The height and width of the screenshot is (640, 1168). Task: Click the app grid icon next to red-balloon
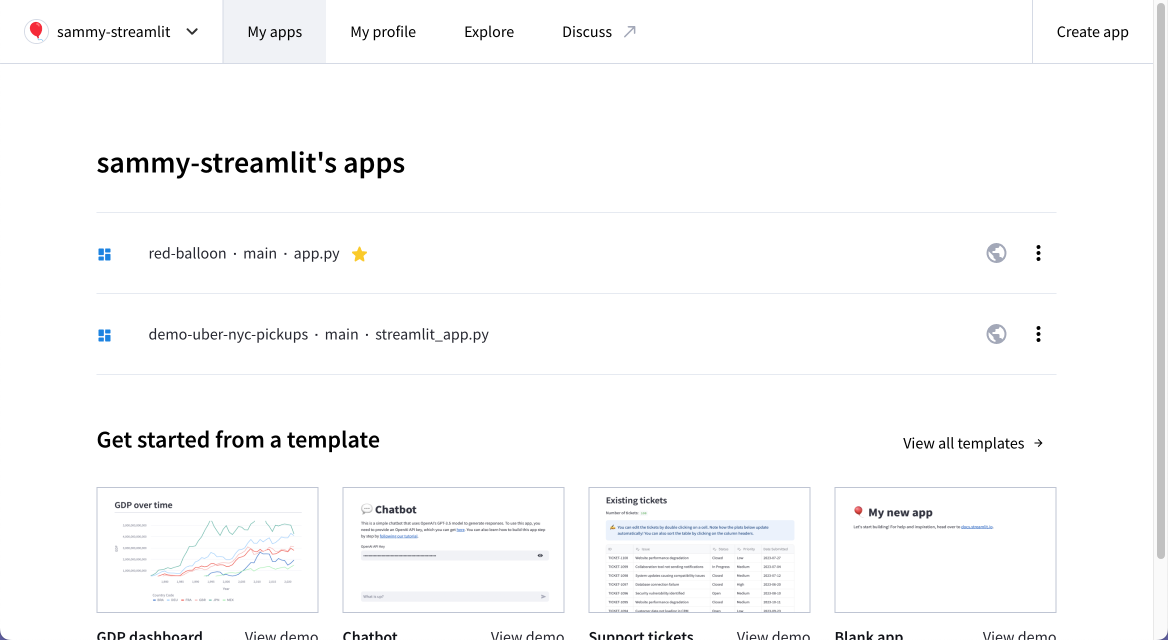click(x=104, y=253)
